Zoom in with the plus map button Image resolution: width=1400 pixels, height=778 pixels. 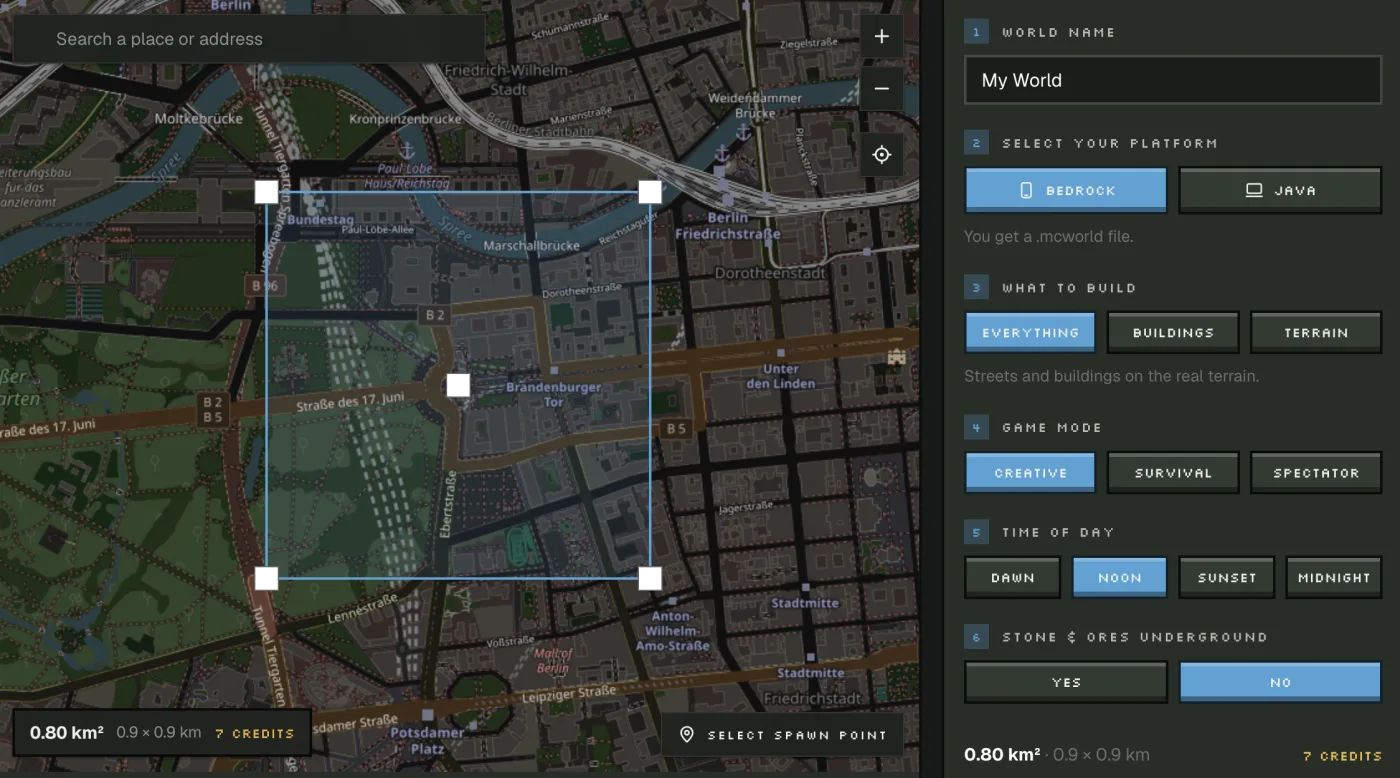click(881, 36)
